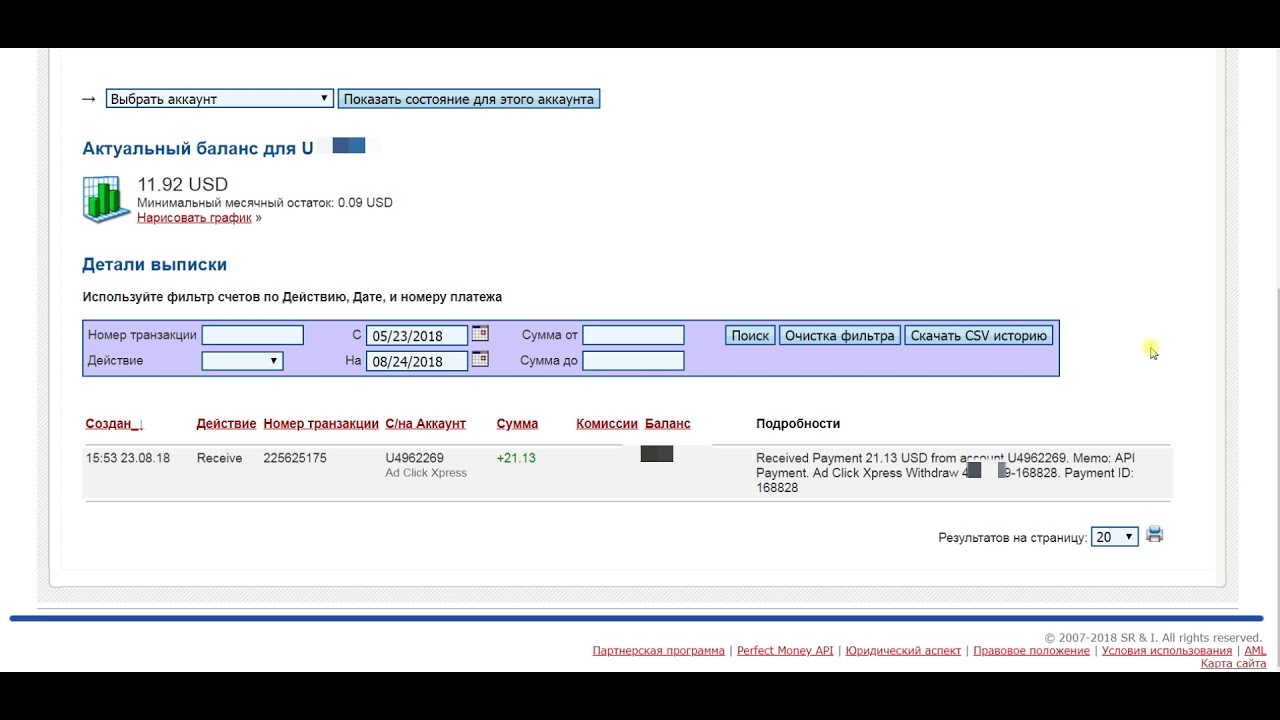The height and width of the screenshot is (720, 1280).
Task: Click the 'Receive' action cell
Action: (x=219, y=458)
